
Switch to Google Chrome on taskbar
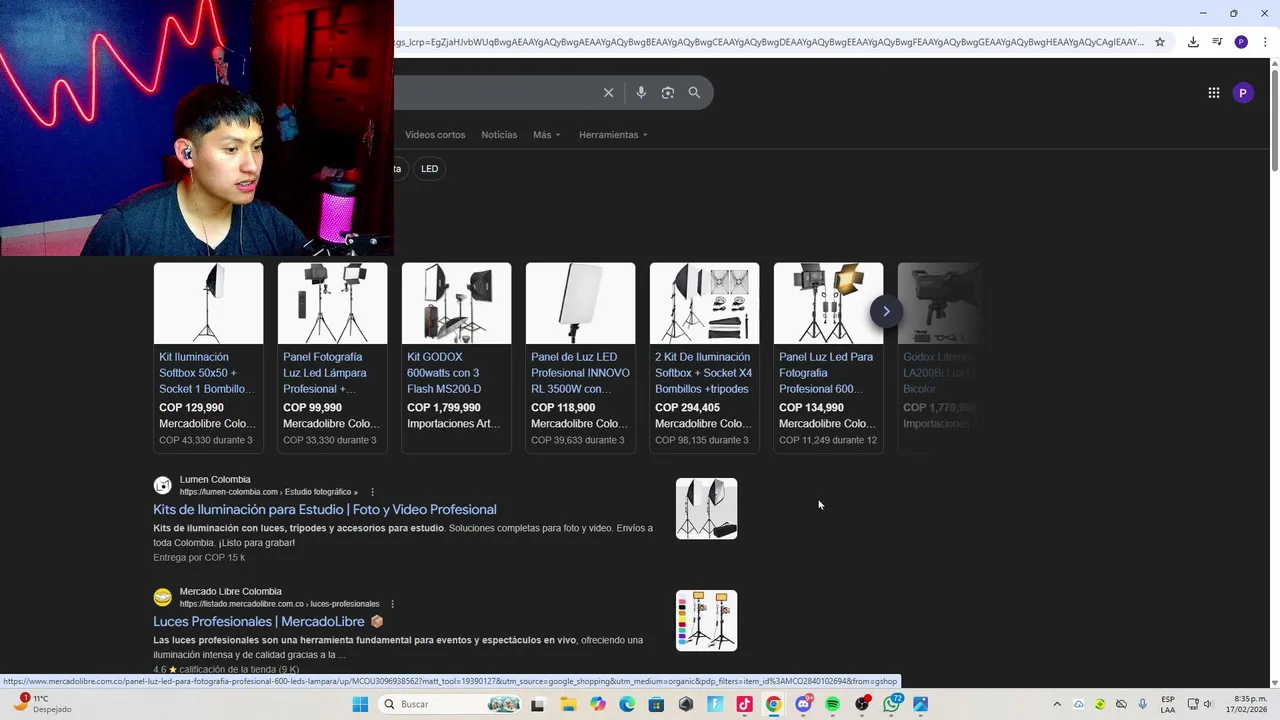773,704
